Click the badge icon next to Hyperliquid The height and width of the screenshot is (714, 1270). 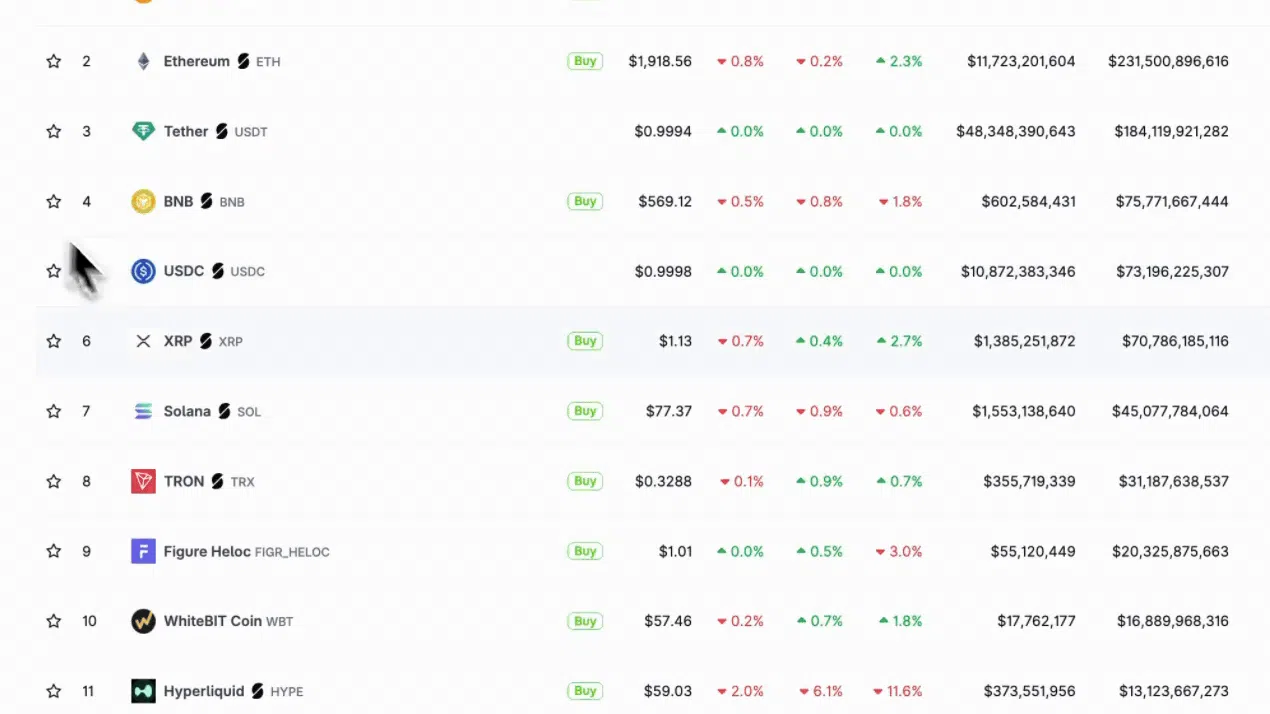tap(257, 691)
